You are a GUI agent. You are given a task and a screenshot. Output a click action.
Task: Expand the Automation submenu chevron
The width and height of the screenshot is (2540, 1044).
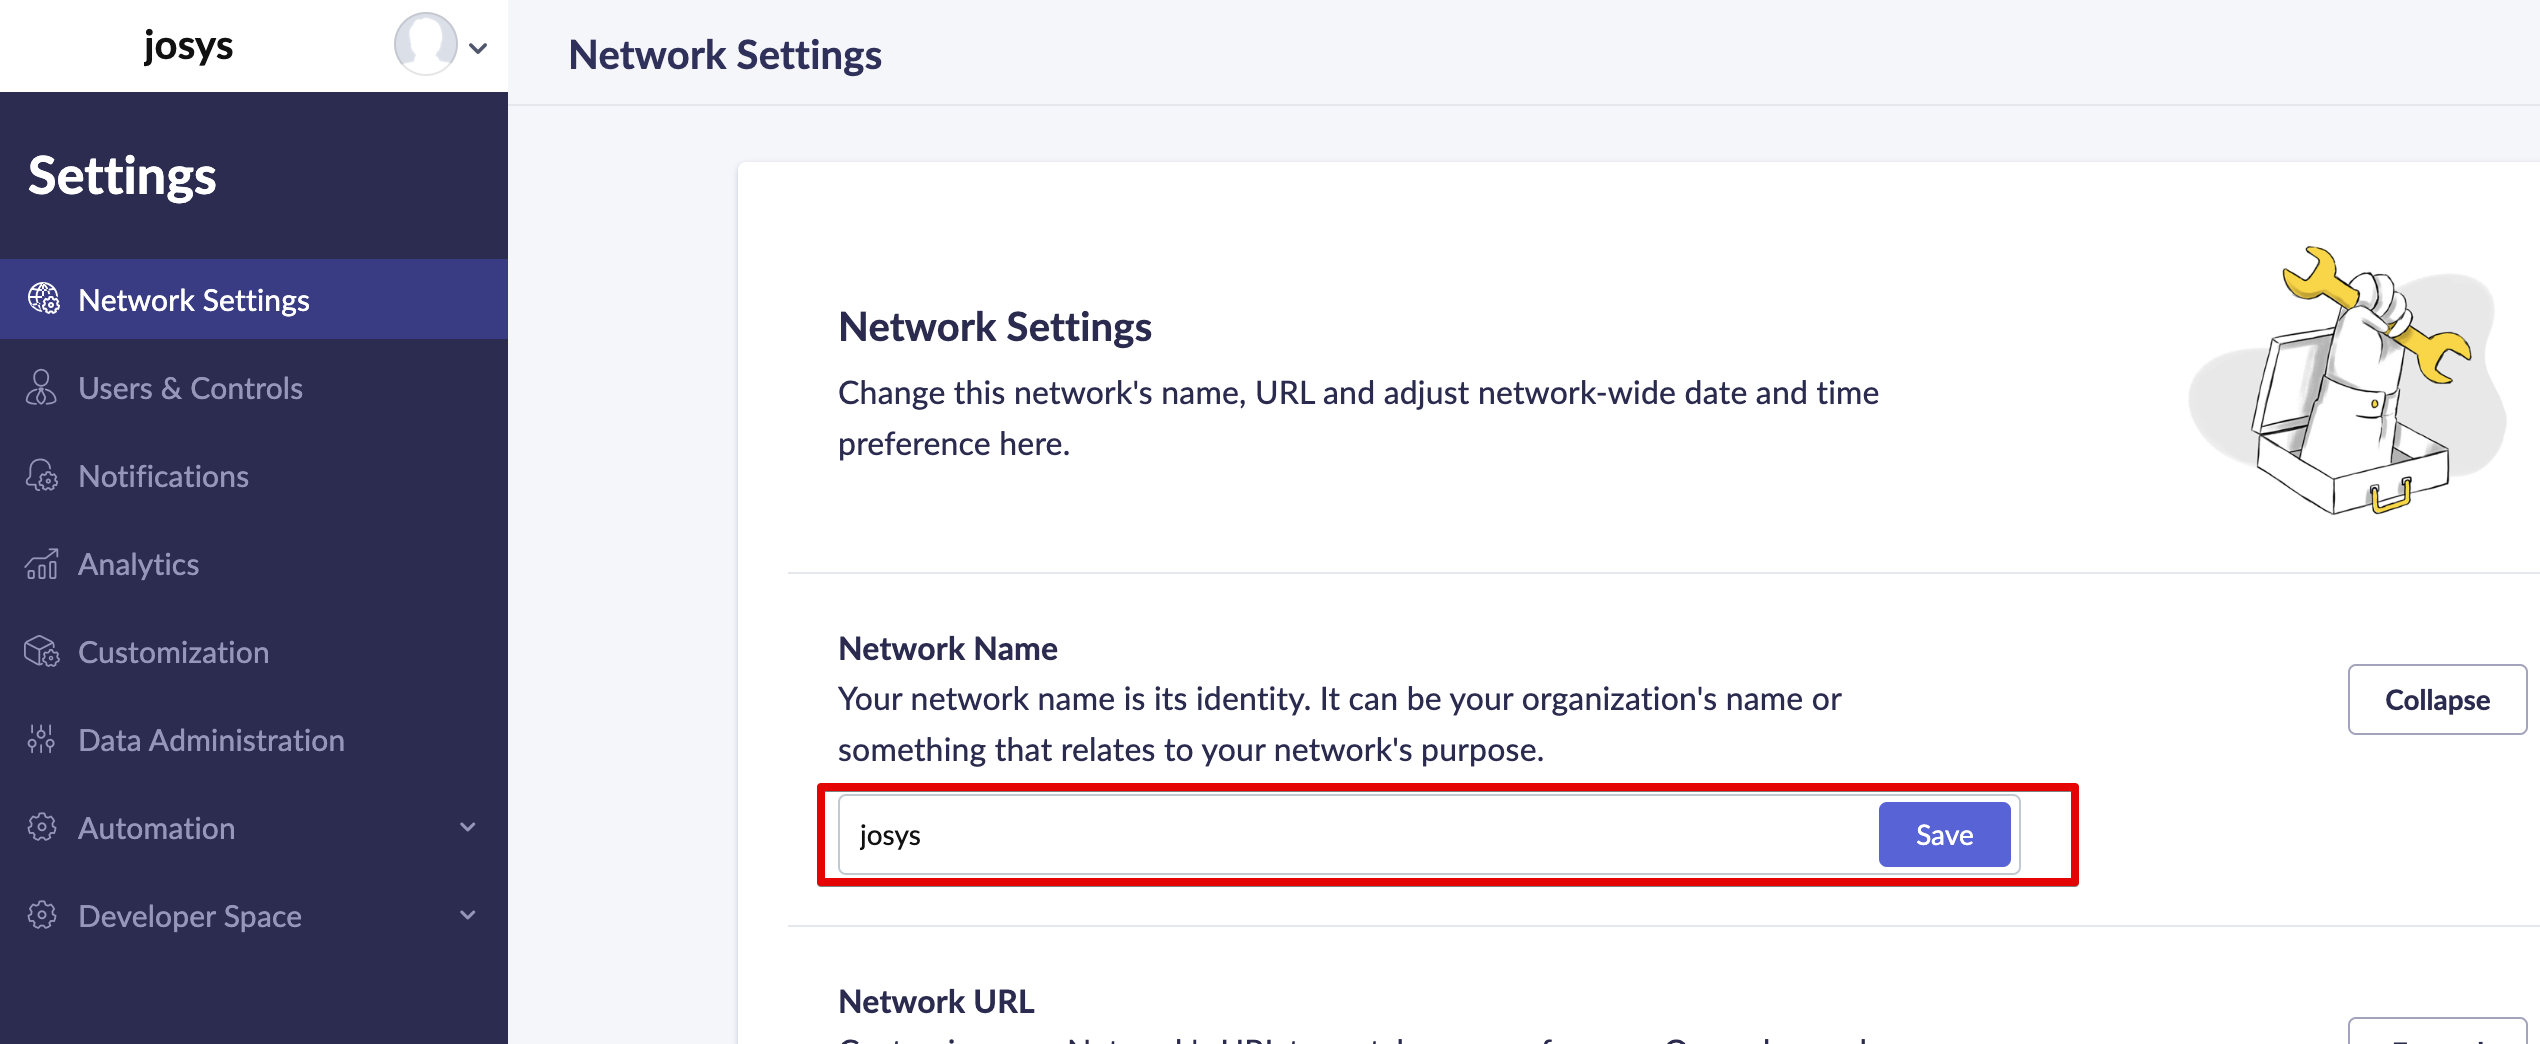click(x=467, y=827)
